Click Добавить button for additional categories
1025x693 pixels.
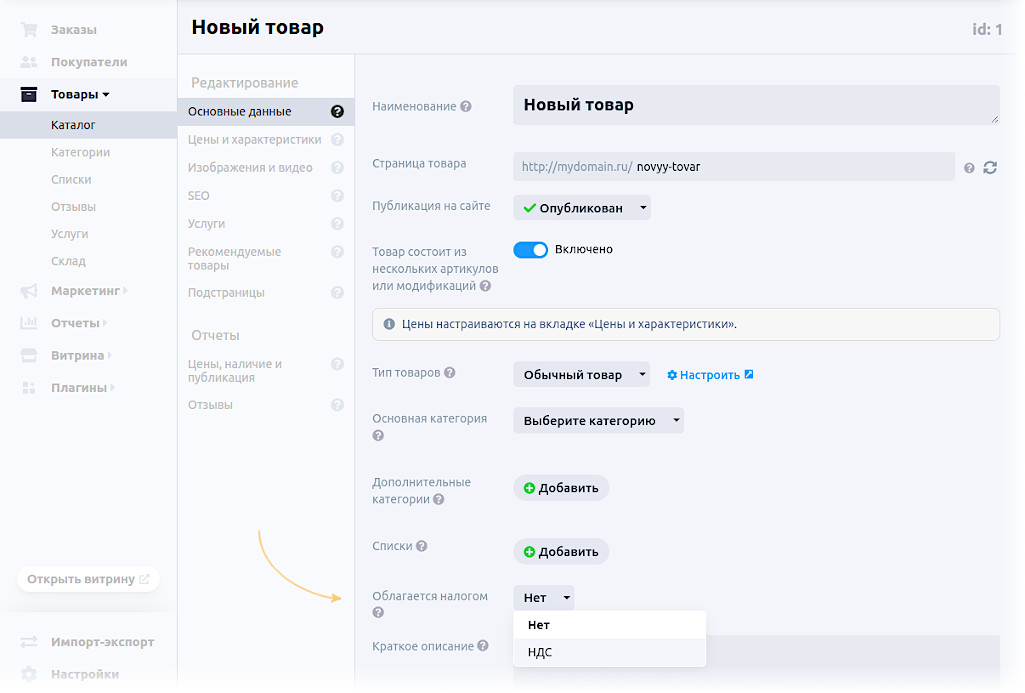pos(561,488)
